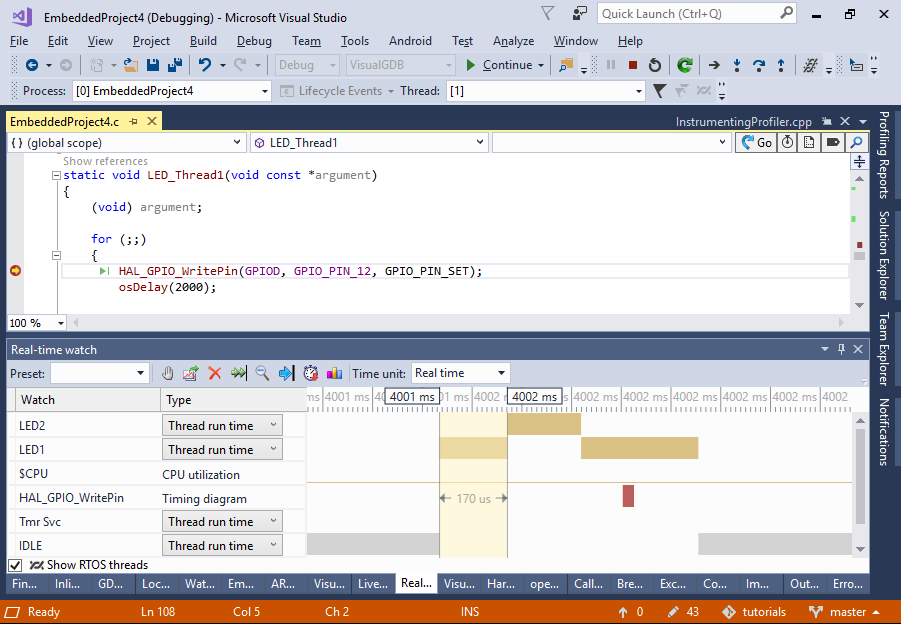Viewport: 901px width, 624px height.
Task: Click the tutorials repository in status bar
Action: point(754,612)
